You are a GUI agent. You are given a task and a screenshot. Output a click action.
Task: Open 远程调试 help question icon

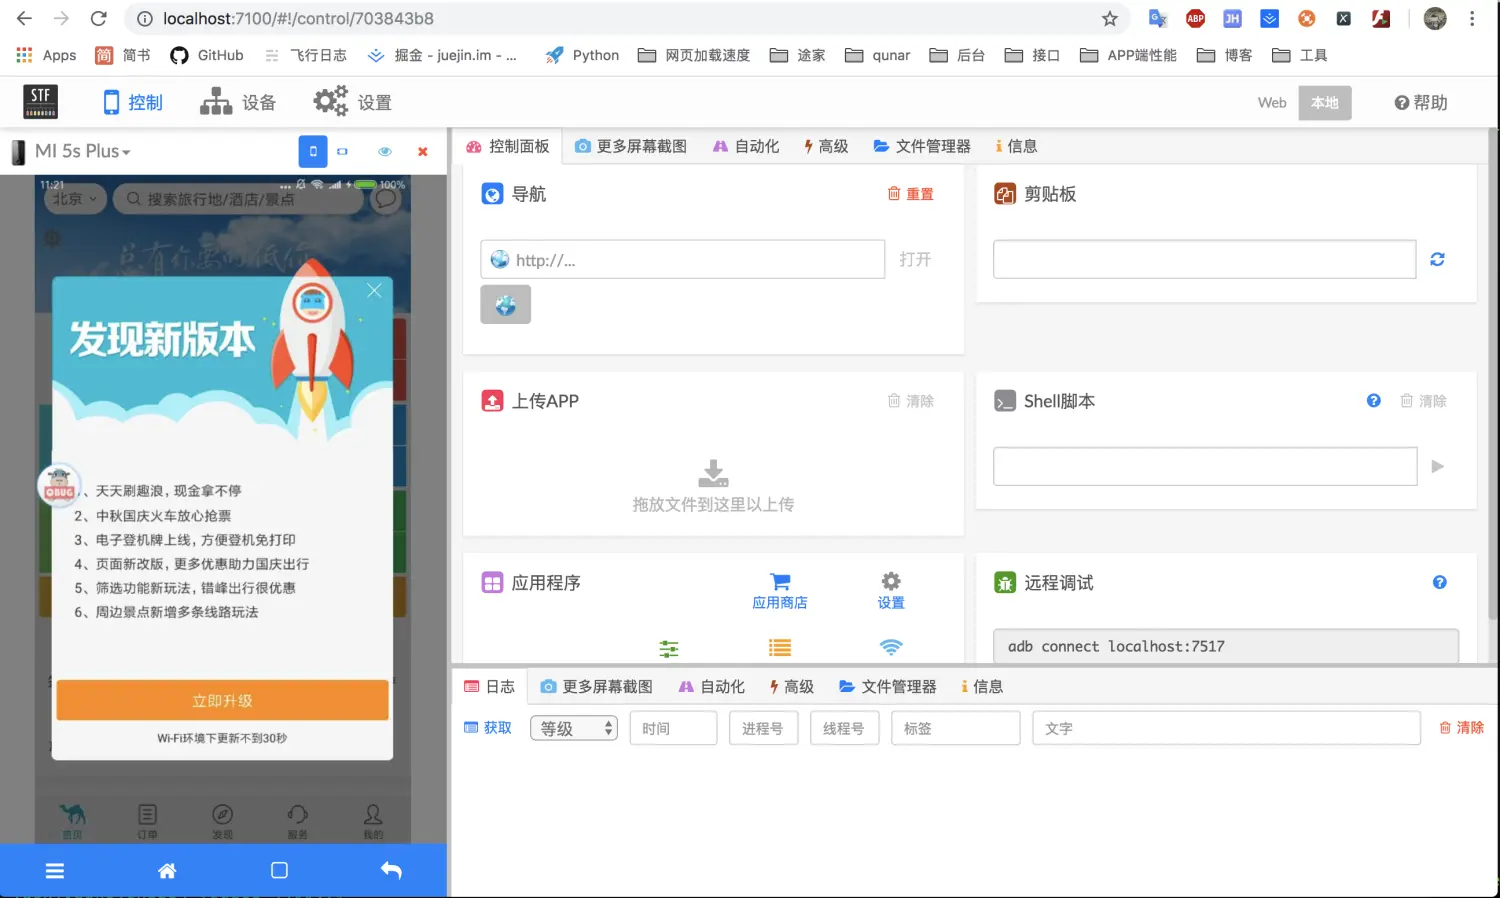(x=1440, y=582)
